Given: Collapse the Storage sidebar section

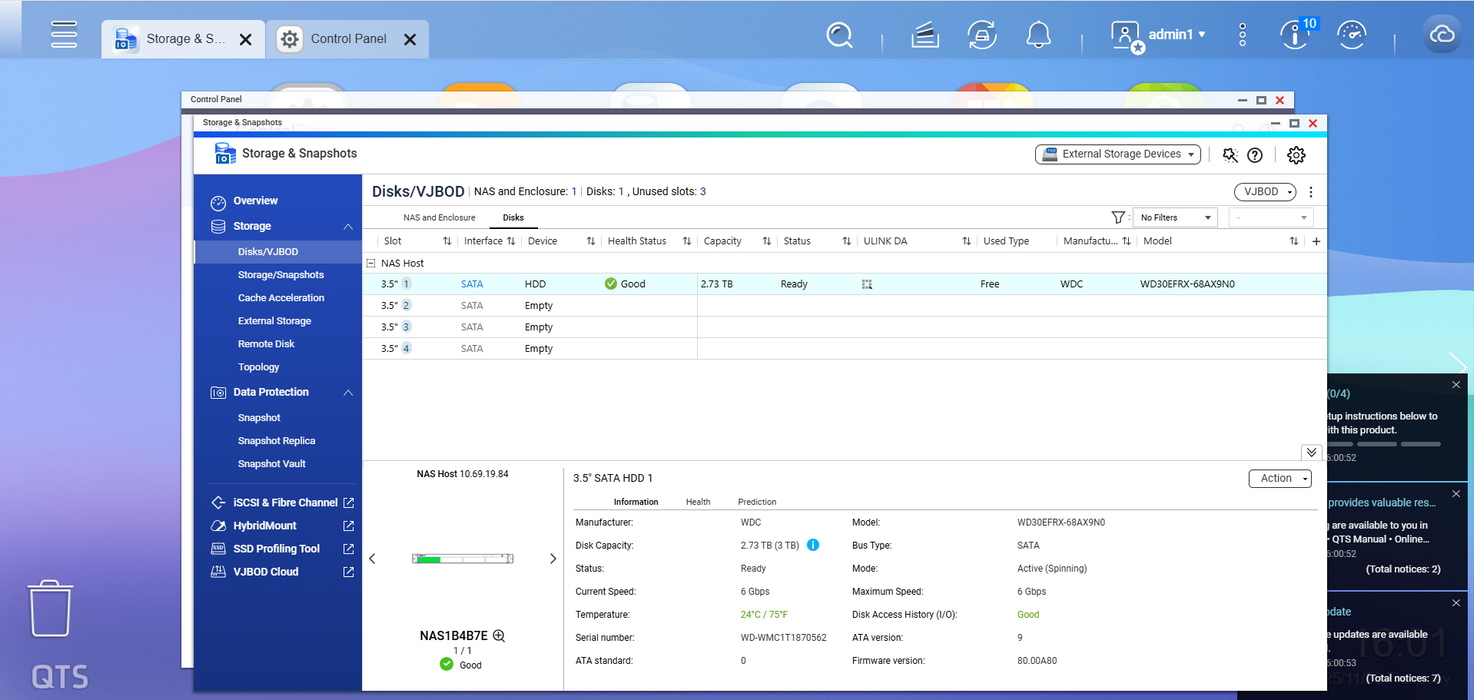Looking at the screenshot, I should (347, 227).
